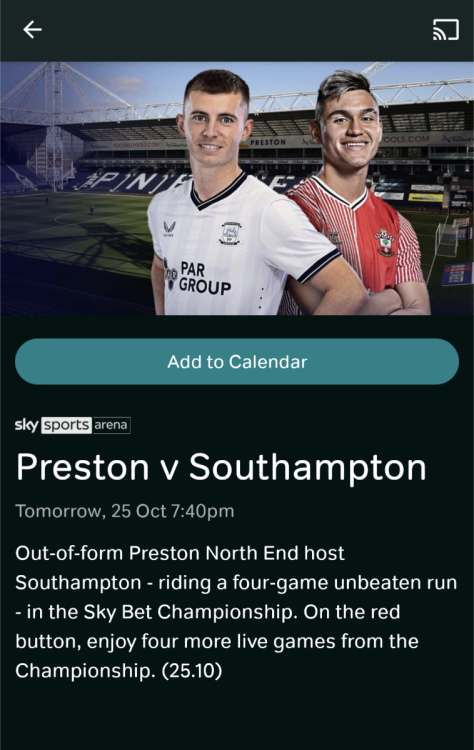Click the 'sky' wordmark in channel logo
474x750 pixels.
[x=27, y=425]
